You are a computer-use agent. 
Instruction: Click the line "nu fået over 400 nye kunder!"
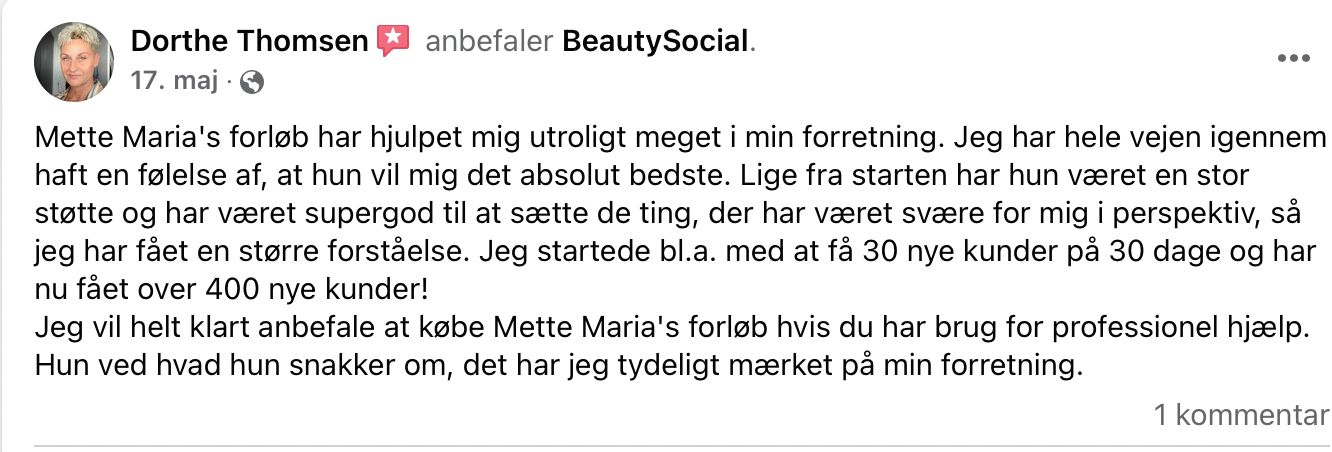click(x=231, y=290)
